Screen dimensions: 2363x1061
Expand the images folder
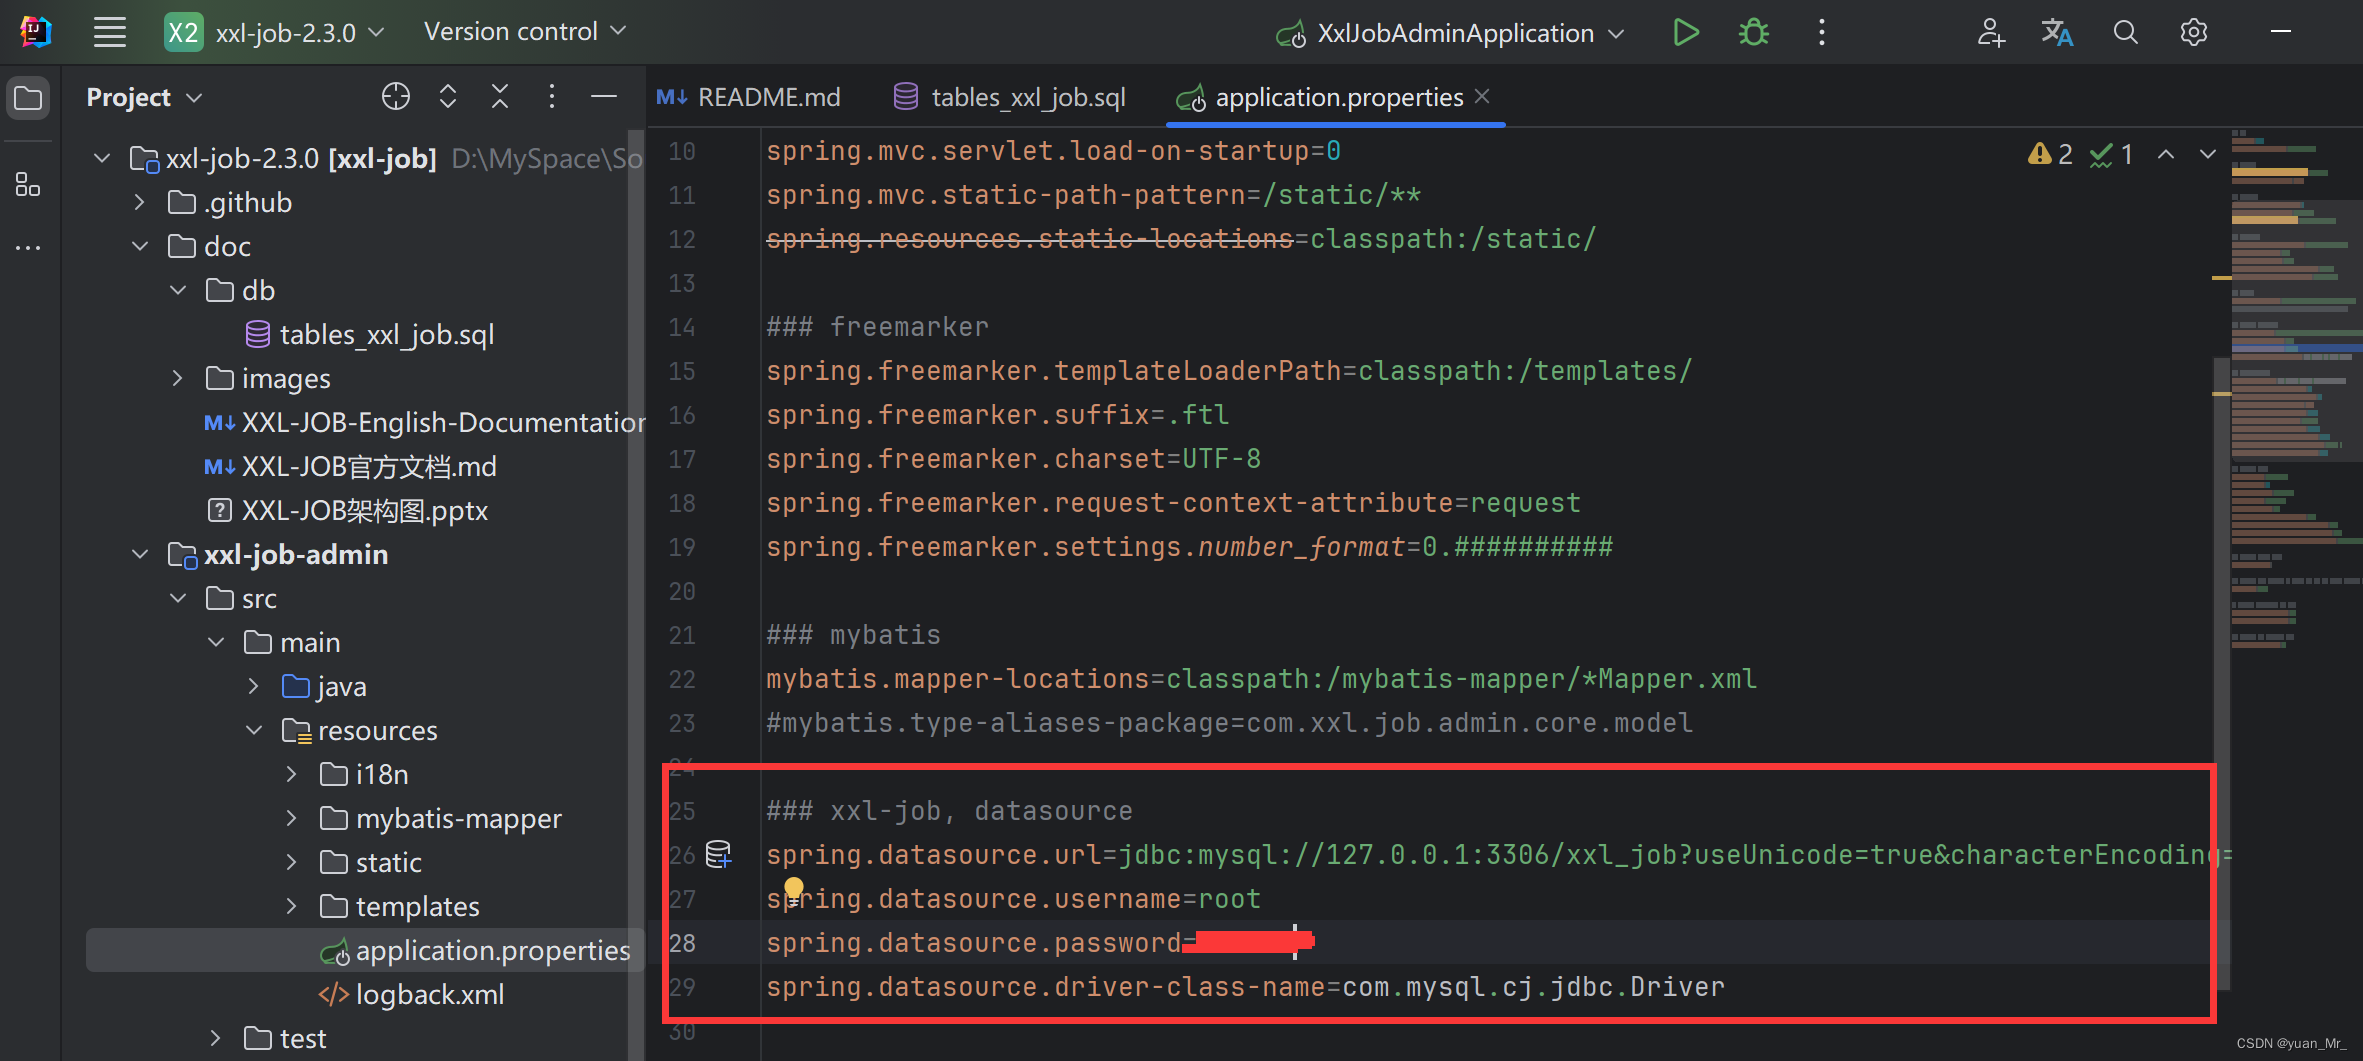pyautogui.click(x=177, y=378)
